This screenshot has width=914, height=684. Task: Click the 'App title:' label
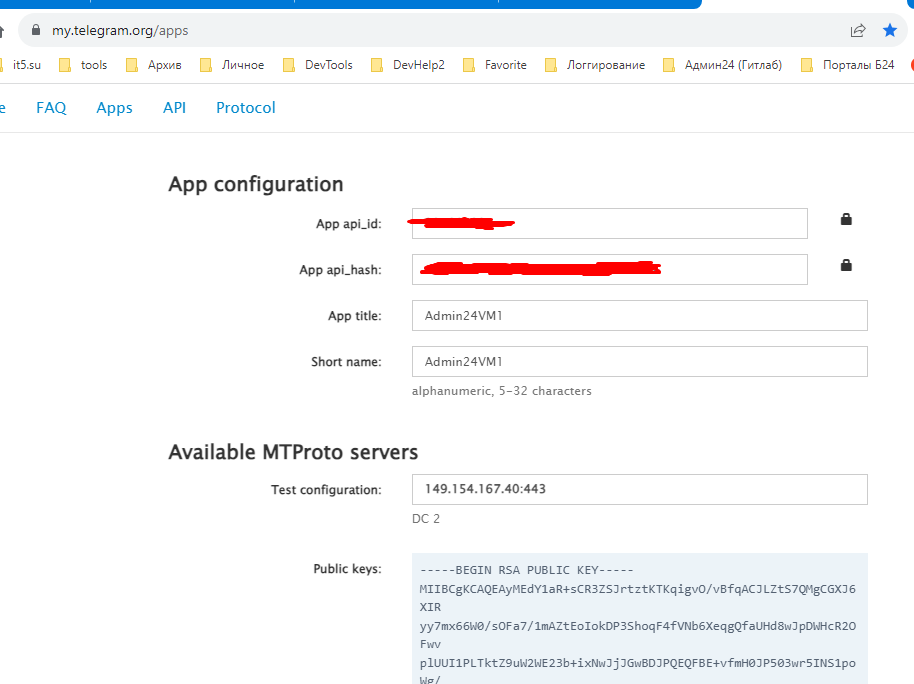[x=354, y=316]
